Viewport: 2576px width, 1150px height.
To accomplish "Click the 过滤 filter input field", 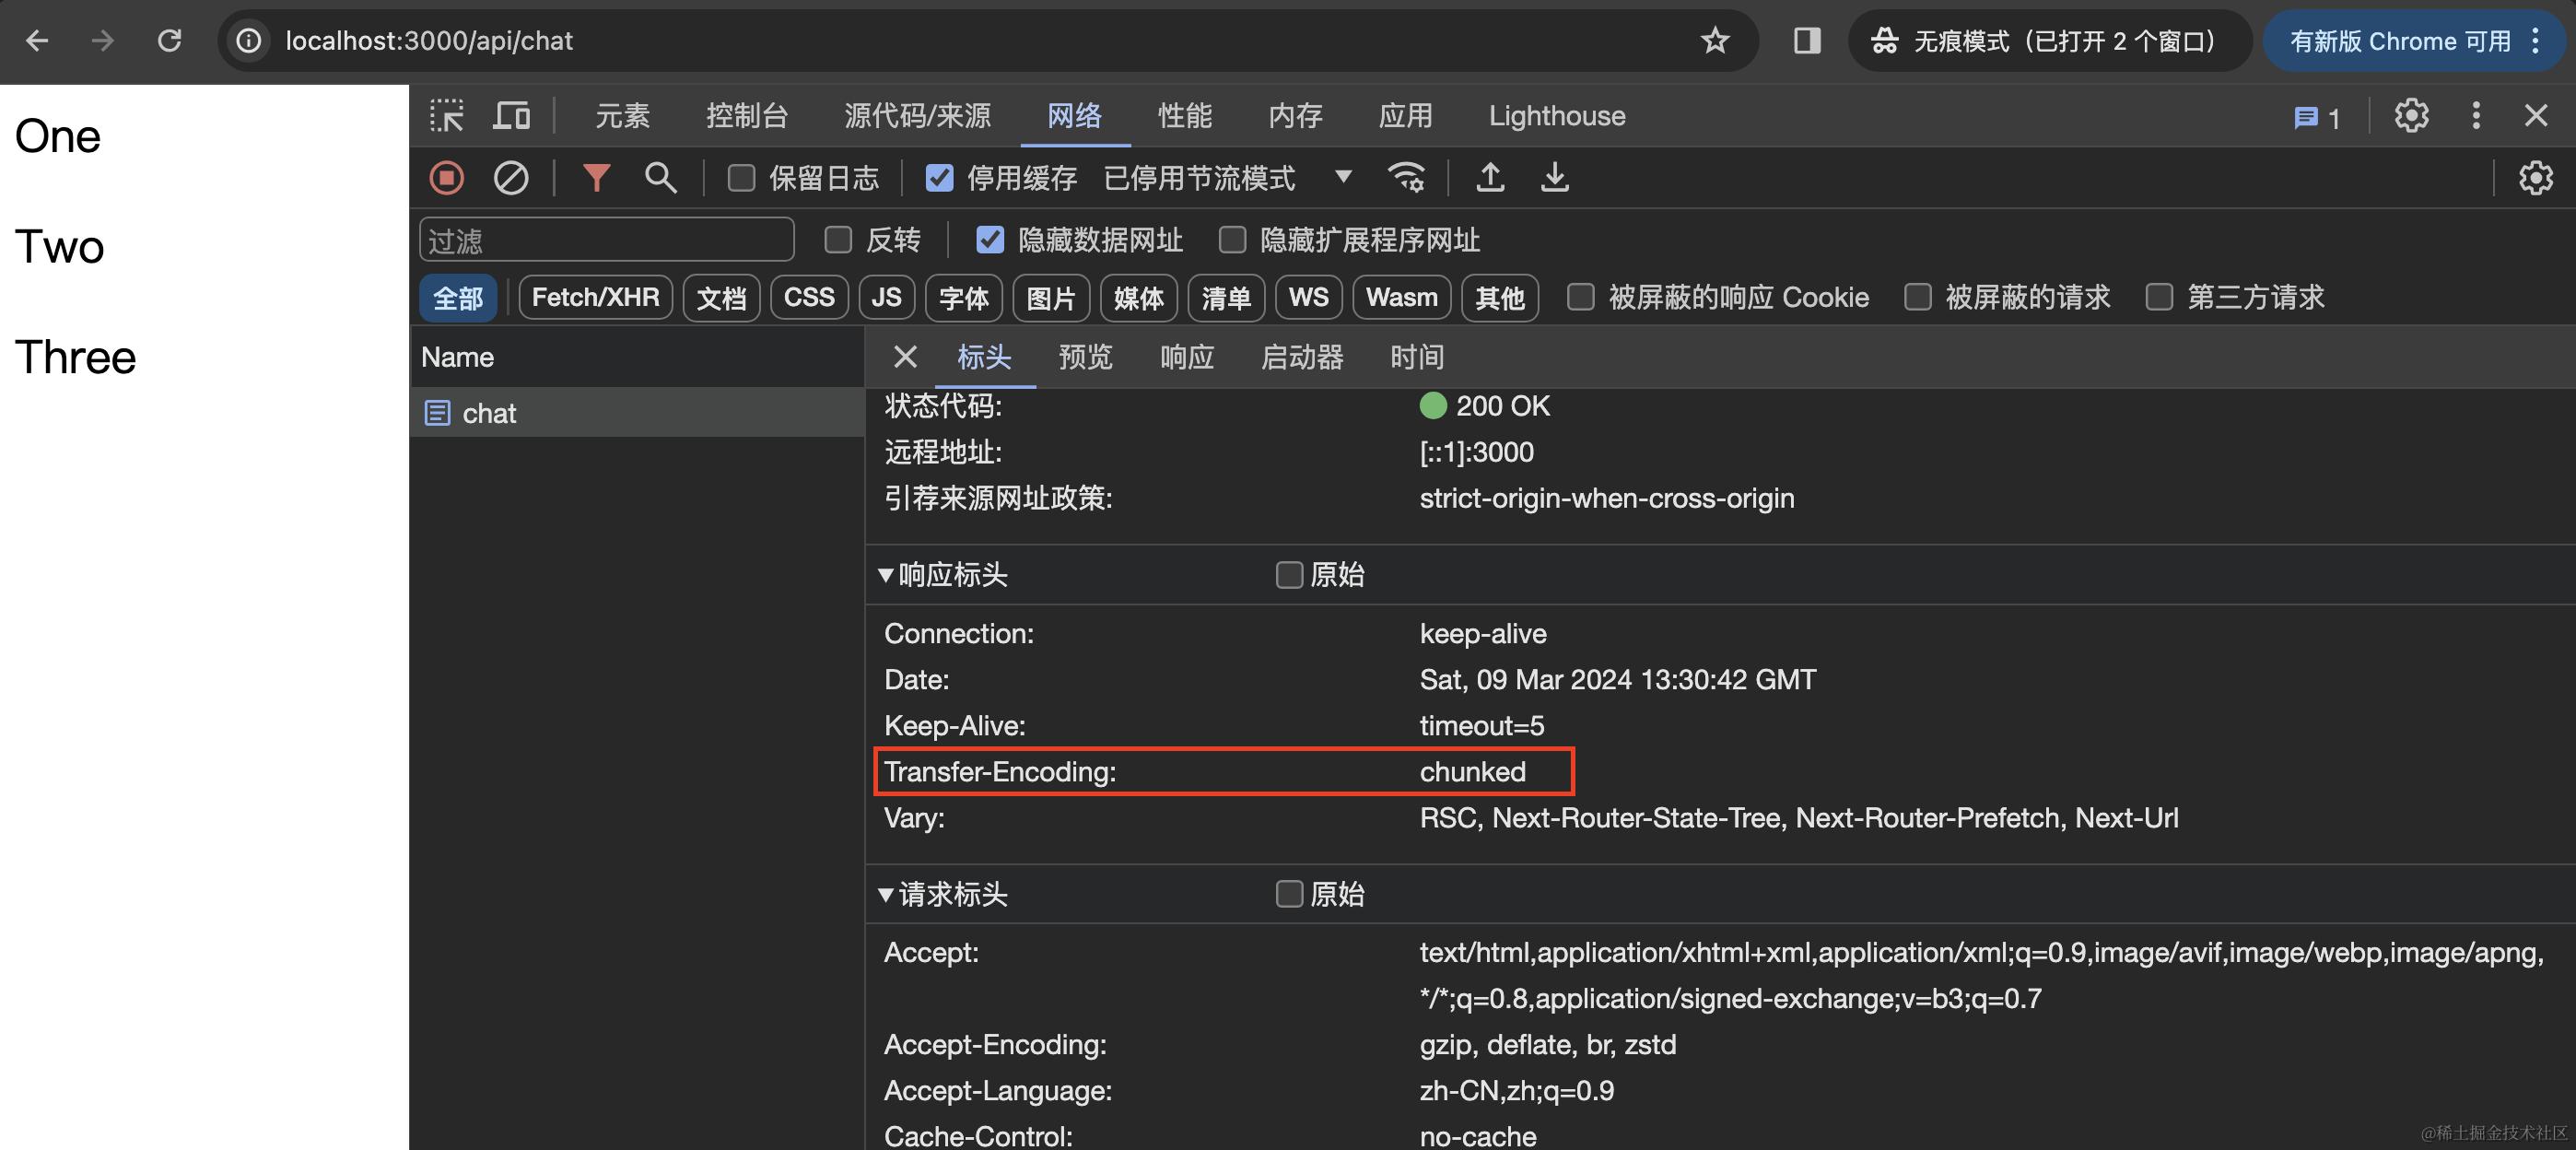I will point(607,240).
